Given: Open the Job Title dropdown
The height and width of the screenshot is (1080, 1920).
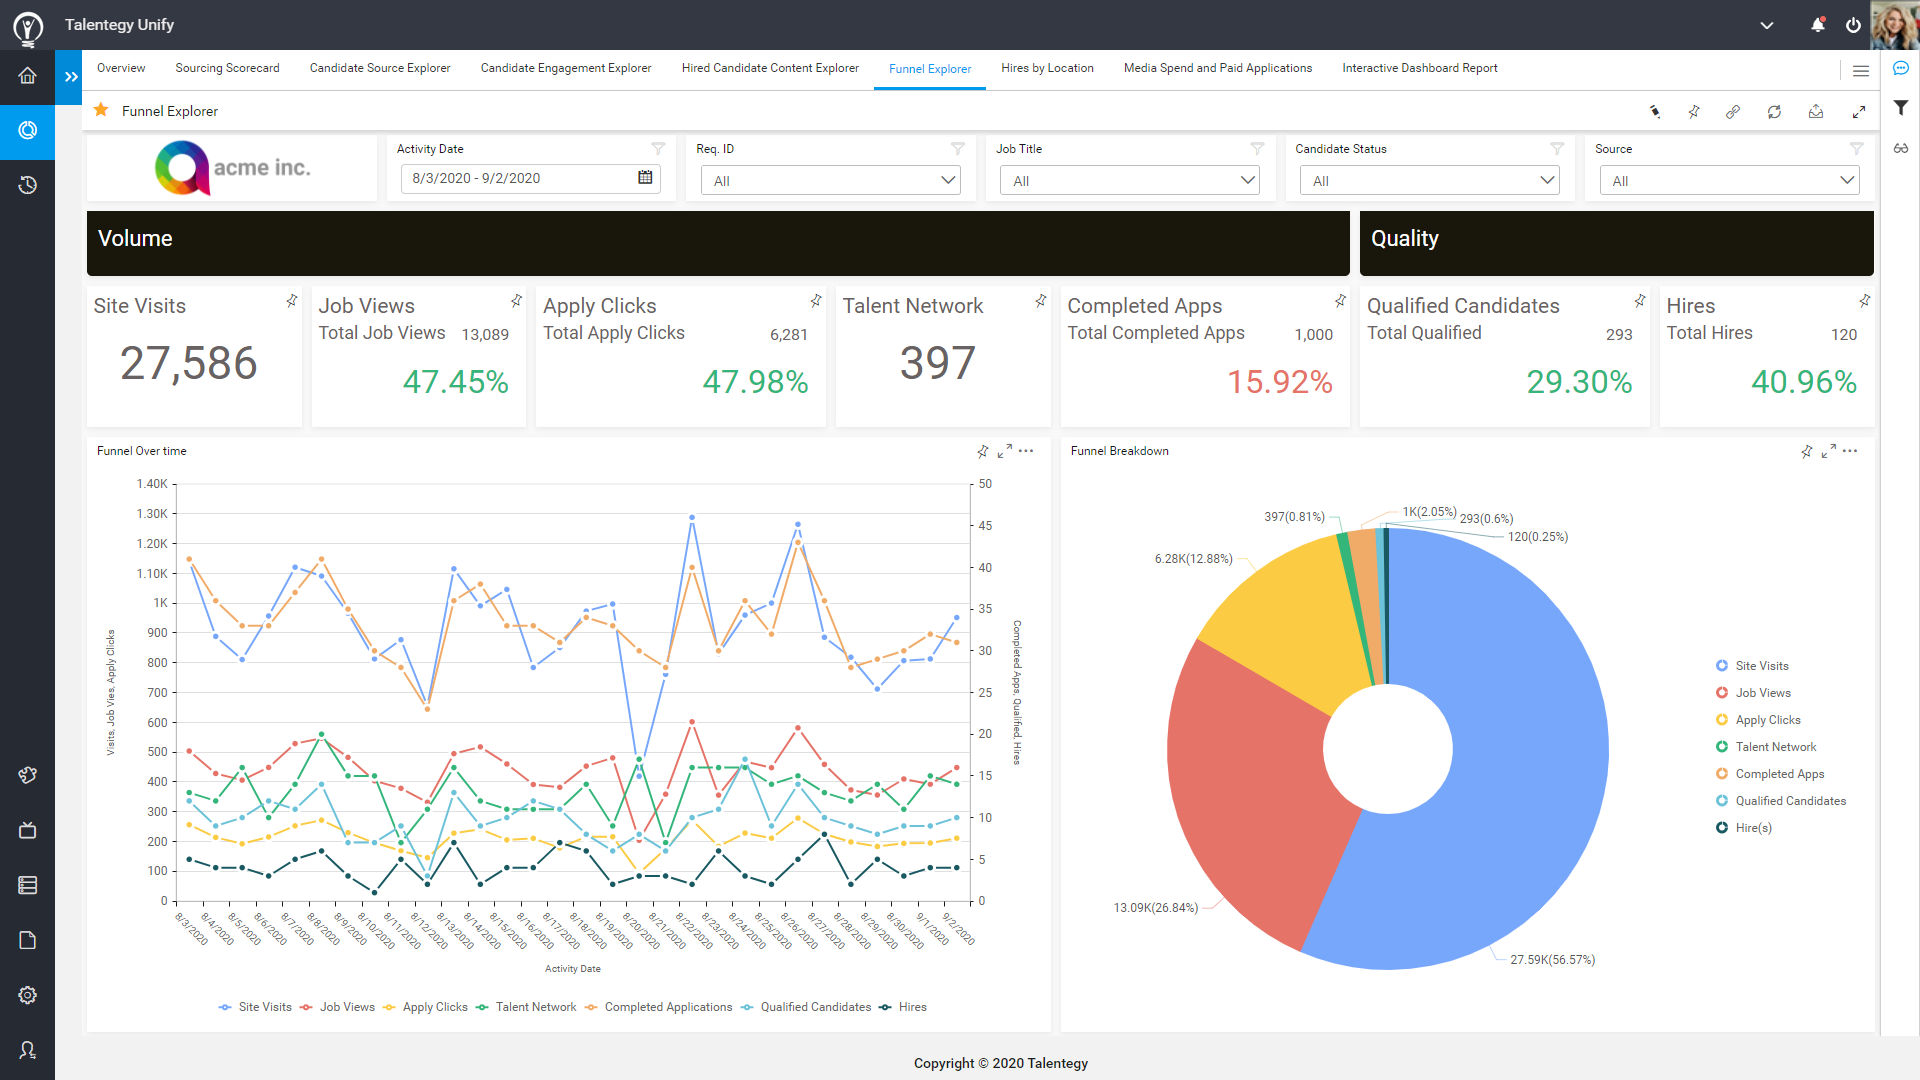Looking at the screenshot, I should click(x=1129, y=181).
